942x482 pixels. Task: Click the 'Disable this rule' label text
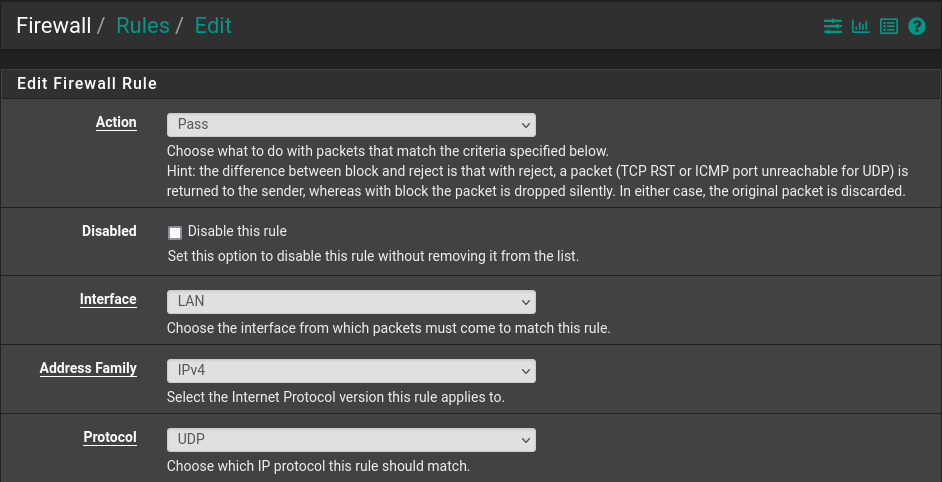[237, 231]
